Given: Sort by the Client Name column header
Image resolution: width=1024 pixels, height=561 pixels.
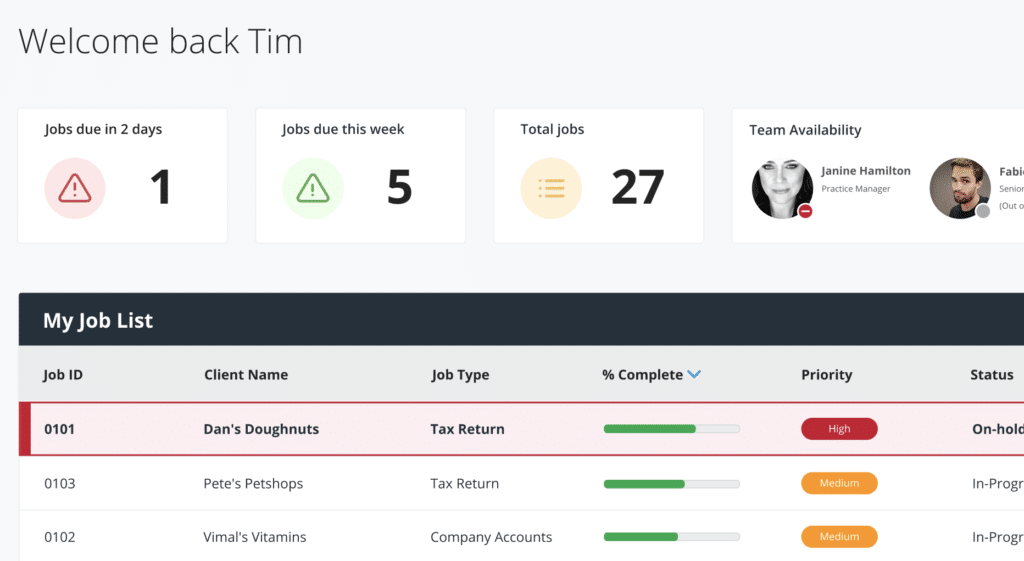Looking at the screenshot, I should click(x=246, y=375).
